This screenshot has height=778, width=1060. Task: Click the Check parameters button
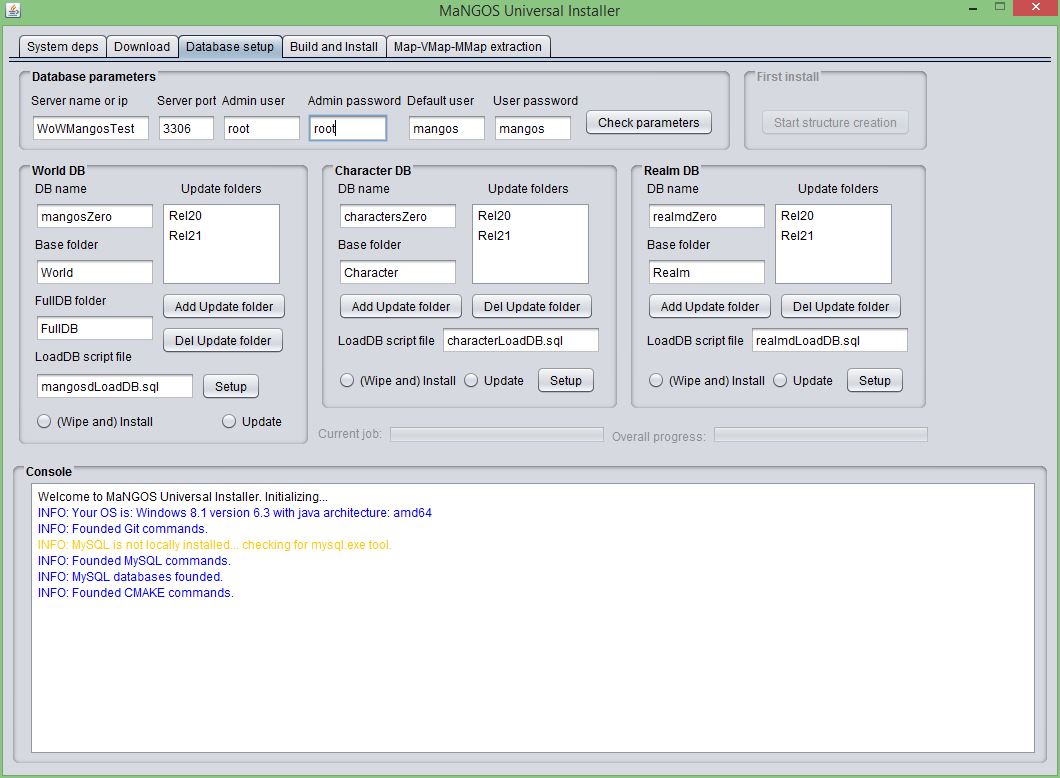(x=648, y=122)
